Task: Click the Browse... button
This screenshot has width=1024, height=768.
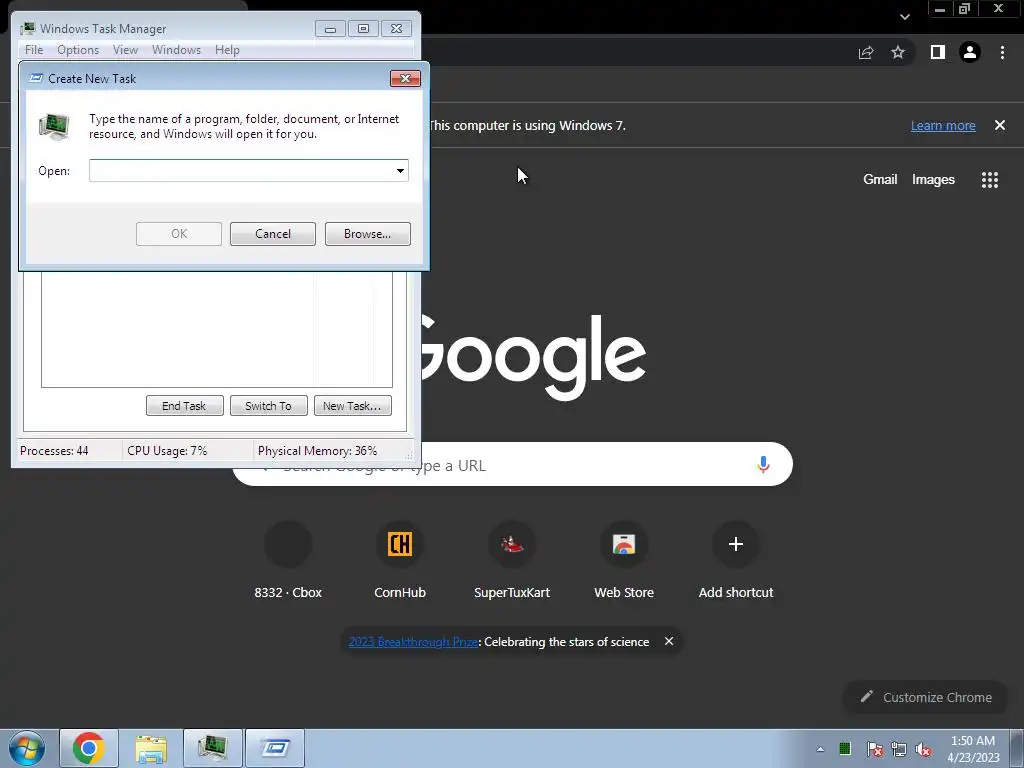Action: 368,234
